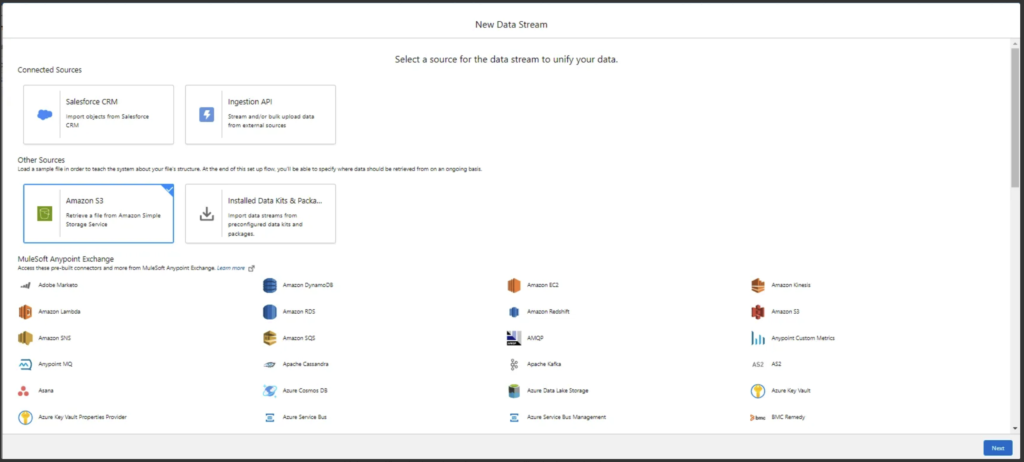The height and width of the screenshot is (462, 1024).
Task: Open the Asana connector icon
Action: [x=24, y=391]
